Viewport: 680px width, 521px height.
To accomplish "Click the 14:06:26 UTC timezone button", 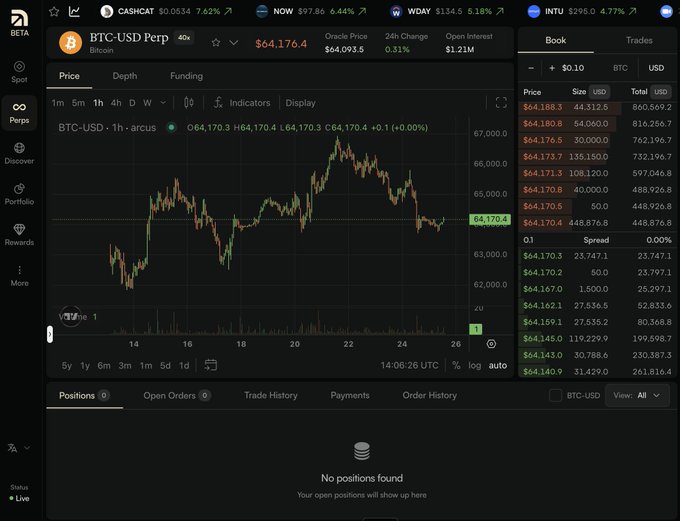I will click(409, 365).
